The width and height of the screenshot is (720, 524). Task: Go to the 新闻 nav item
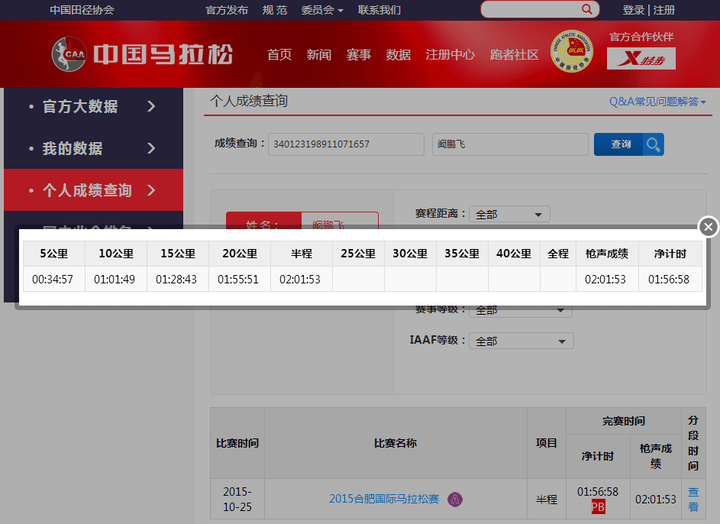319,55
